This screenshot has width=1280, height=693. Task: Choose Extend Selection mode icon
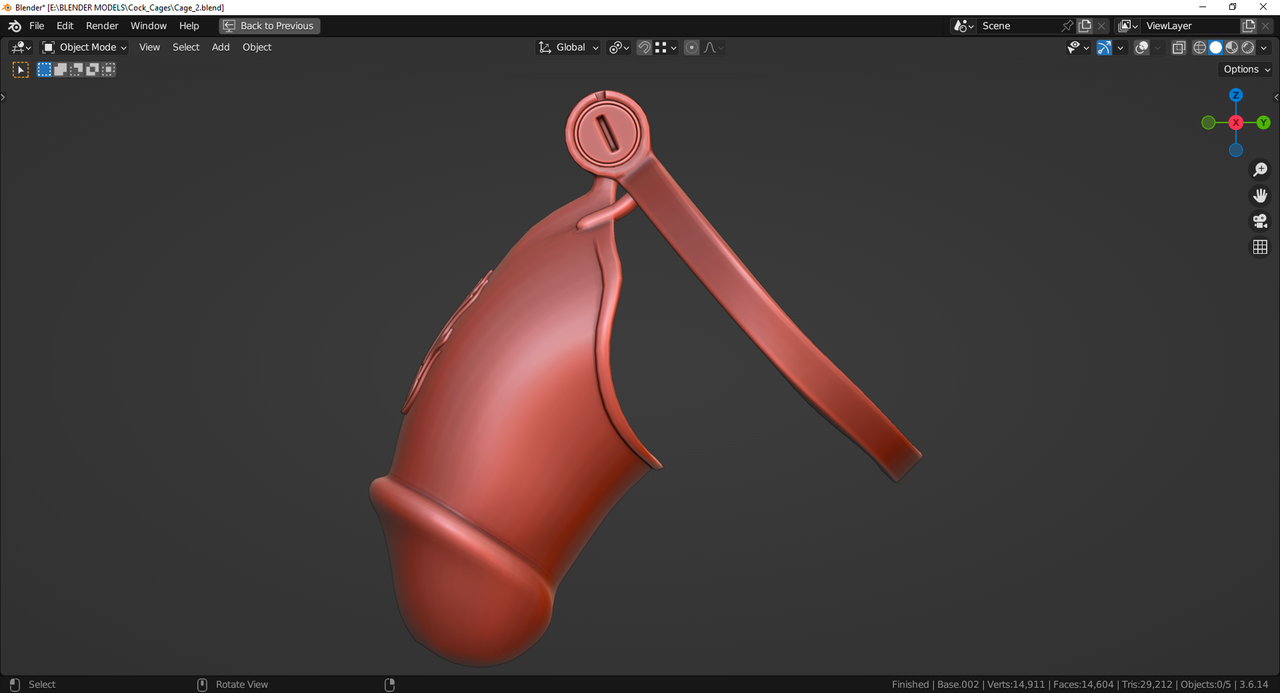[60, 69]
